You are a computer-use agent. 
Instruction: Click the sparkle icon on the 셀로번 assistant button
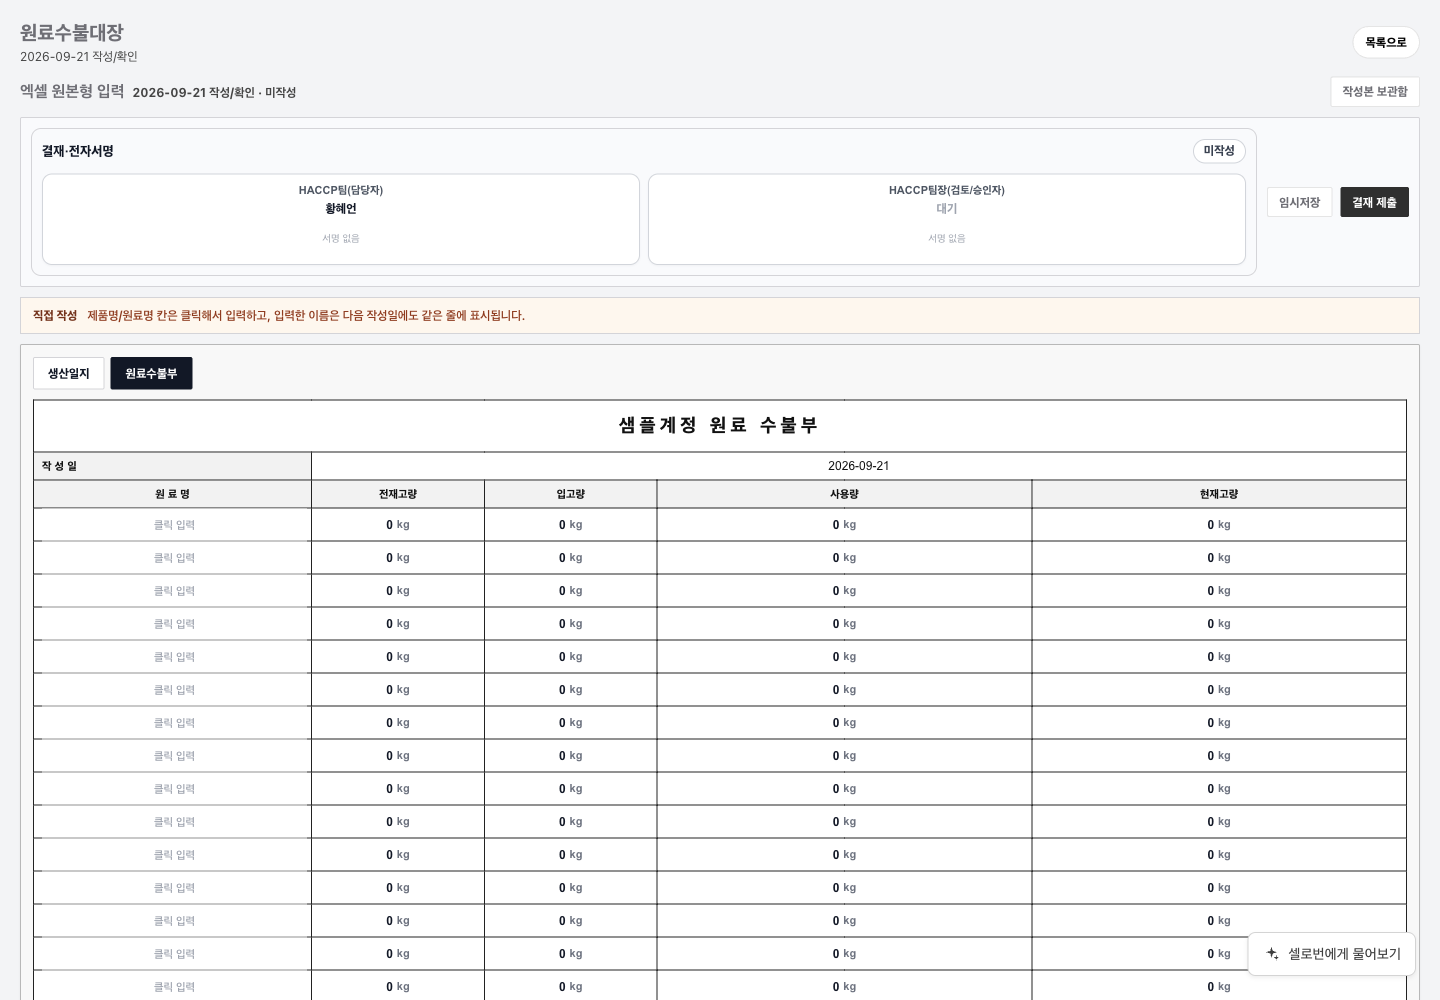1272,954
